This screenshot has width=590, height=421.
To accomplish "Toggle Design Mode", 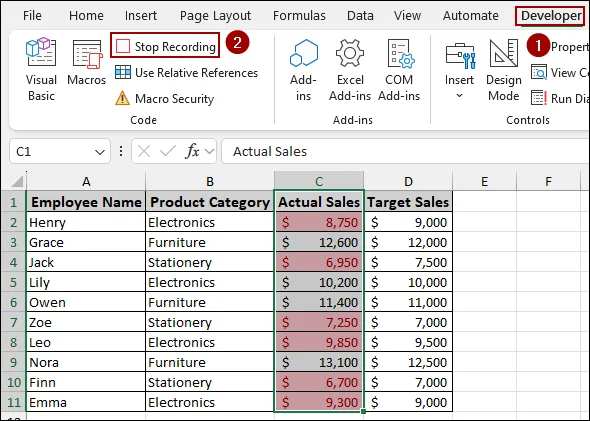I will [503, 70].
